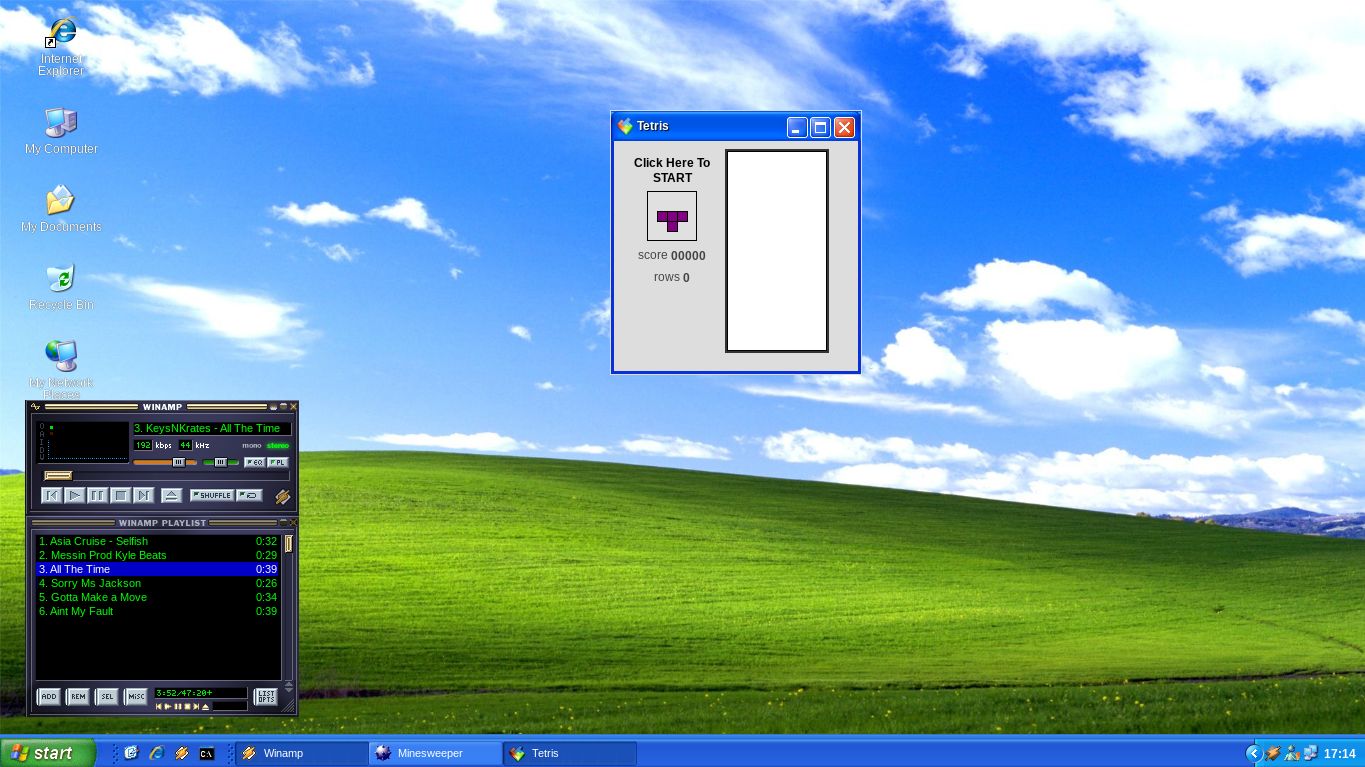Click the Winamp volume slider
1365x767 pixels.
pyautogui.click(x=165, y=462)
